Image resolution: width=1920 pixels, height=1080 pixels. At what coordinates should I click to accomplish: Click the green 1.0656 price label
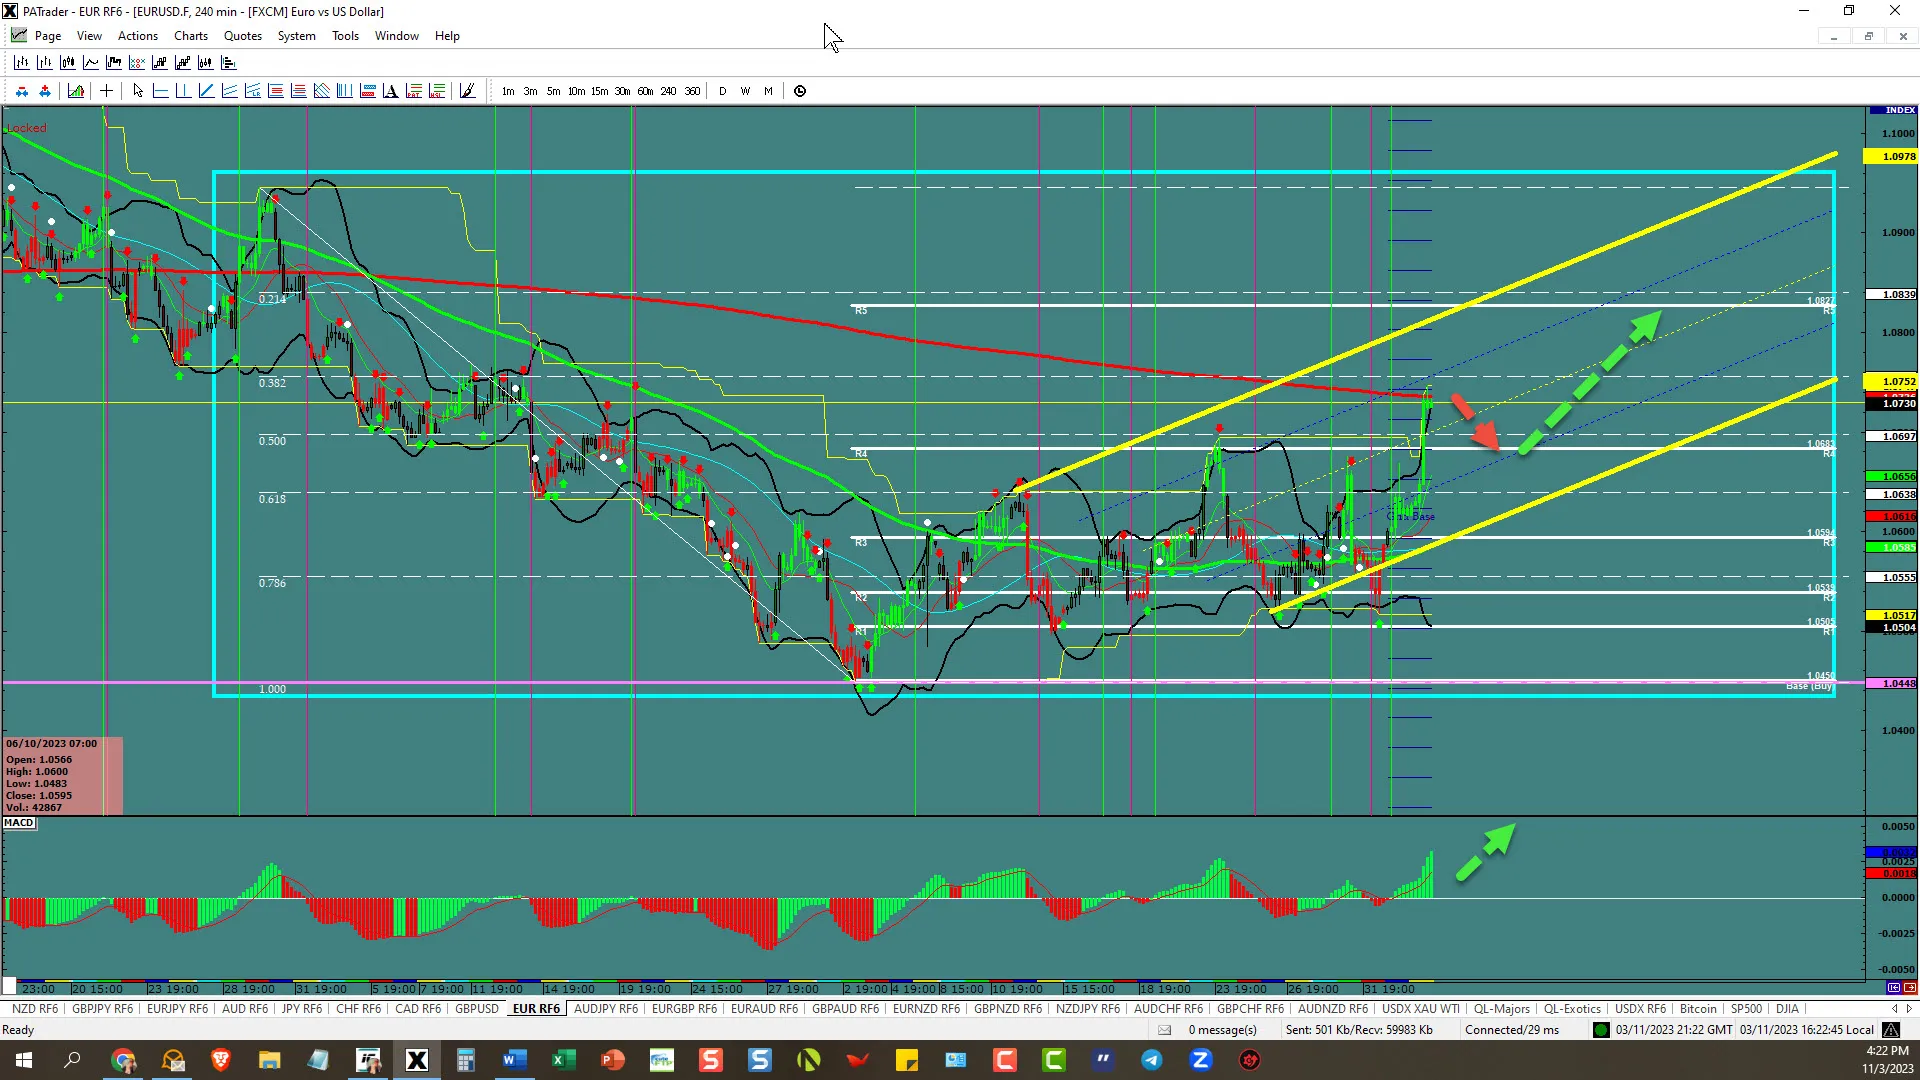coord(1892,477)
